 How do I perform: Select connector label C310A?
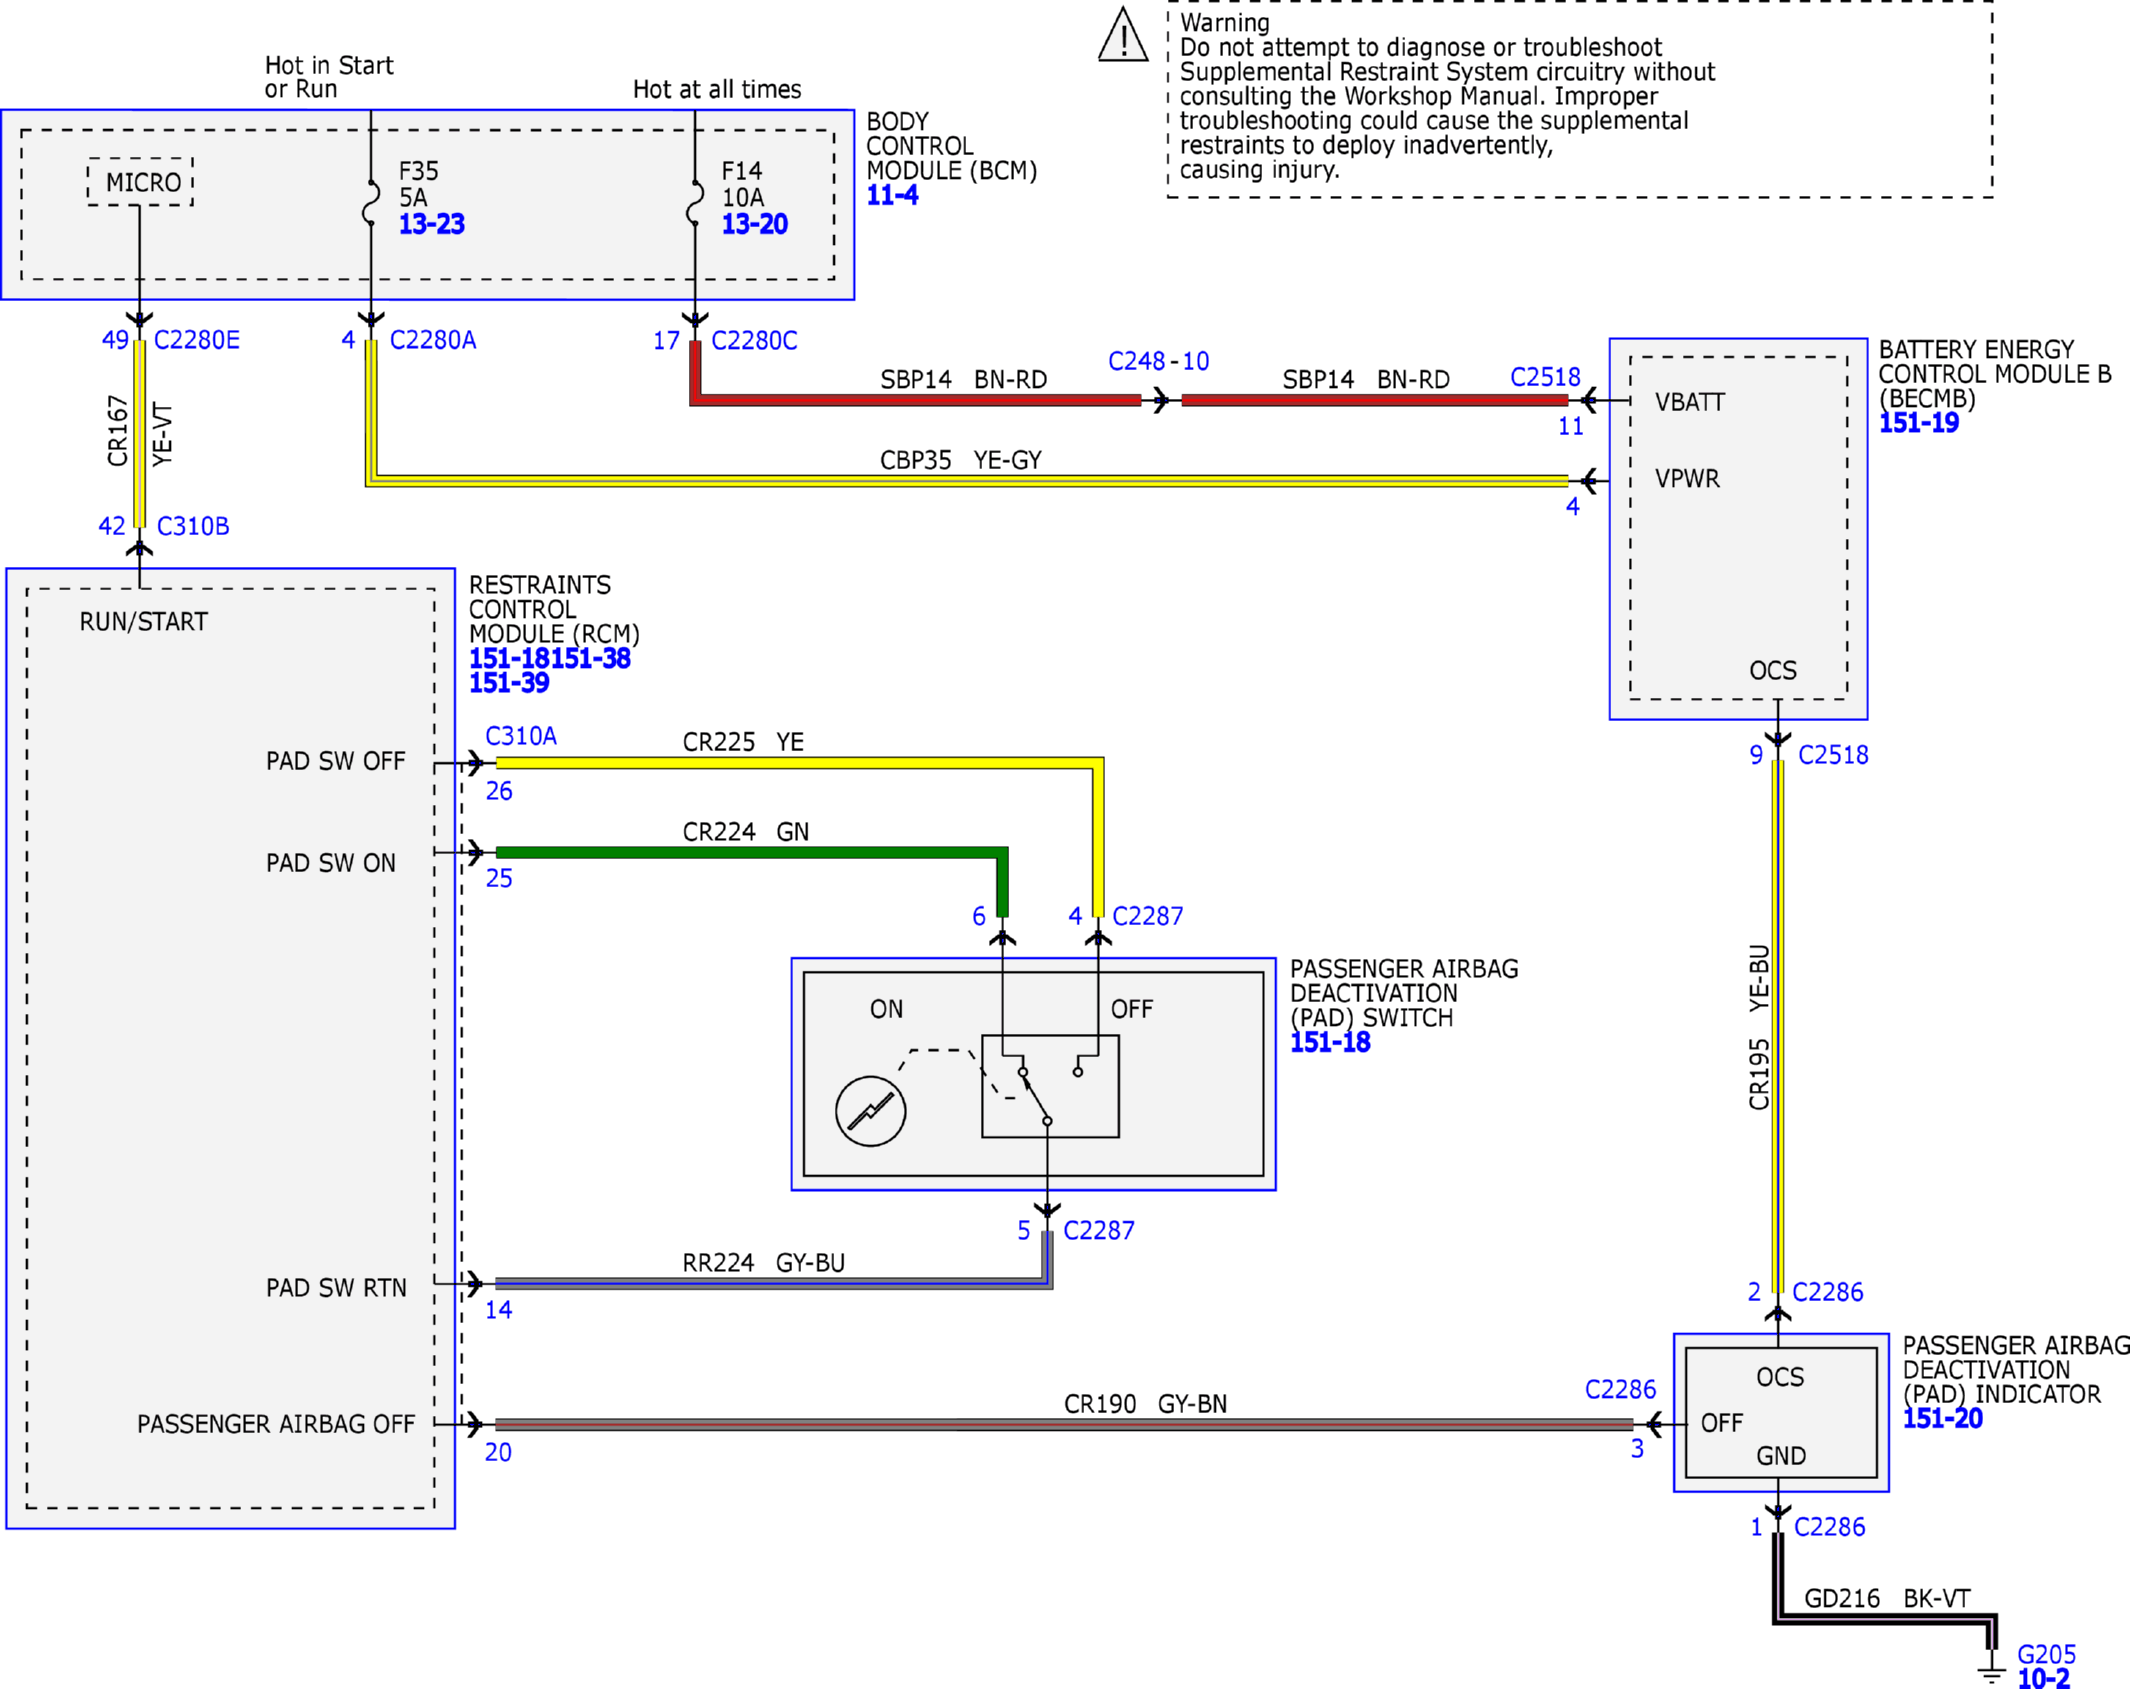(521, 736)
